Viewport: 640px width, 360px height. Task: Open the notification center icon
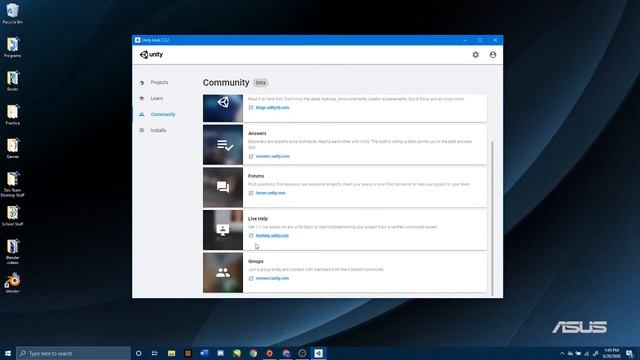coord(629,353)
